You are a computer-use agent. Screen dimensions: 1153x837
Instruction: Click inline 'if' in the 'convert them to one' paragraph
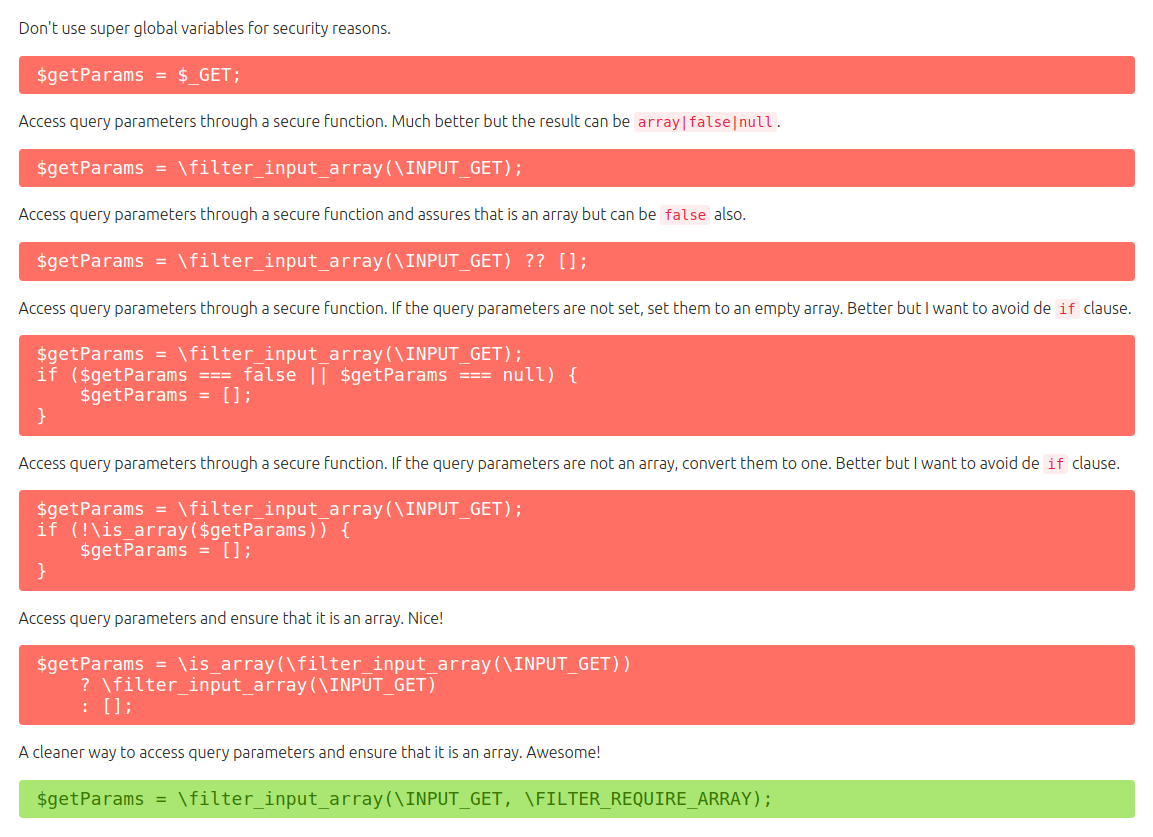(x=1055, y=464)
